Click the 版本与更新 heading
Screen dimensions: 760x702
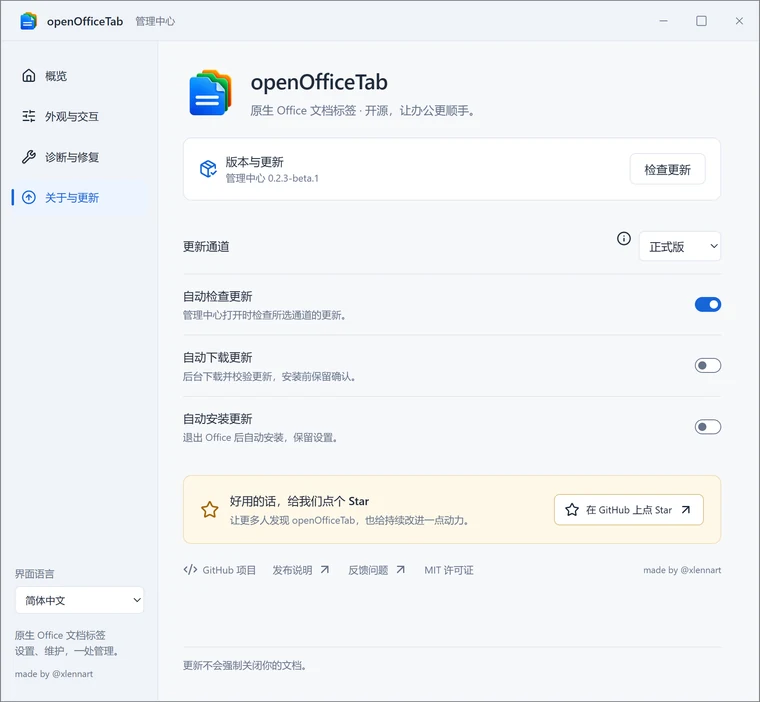pos(254,161)
